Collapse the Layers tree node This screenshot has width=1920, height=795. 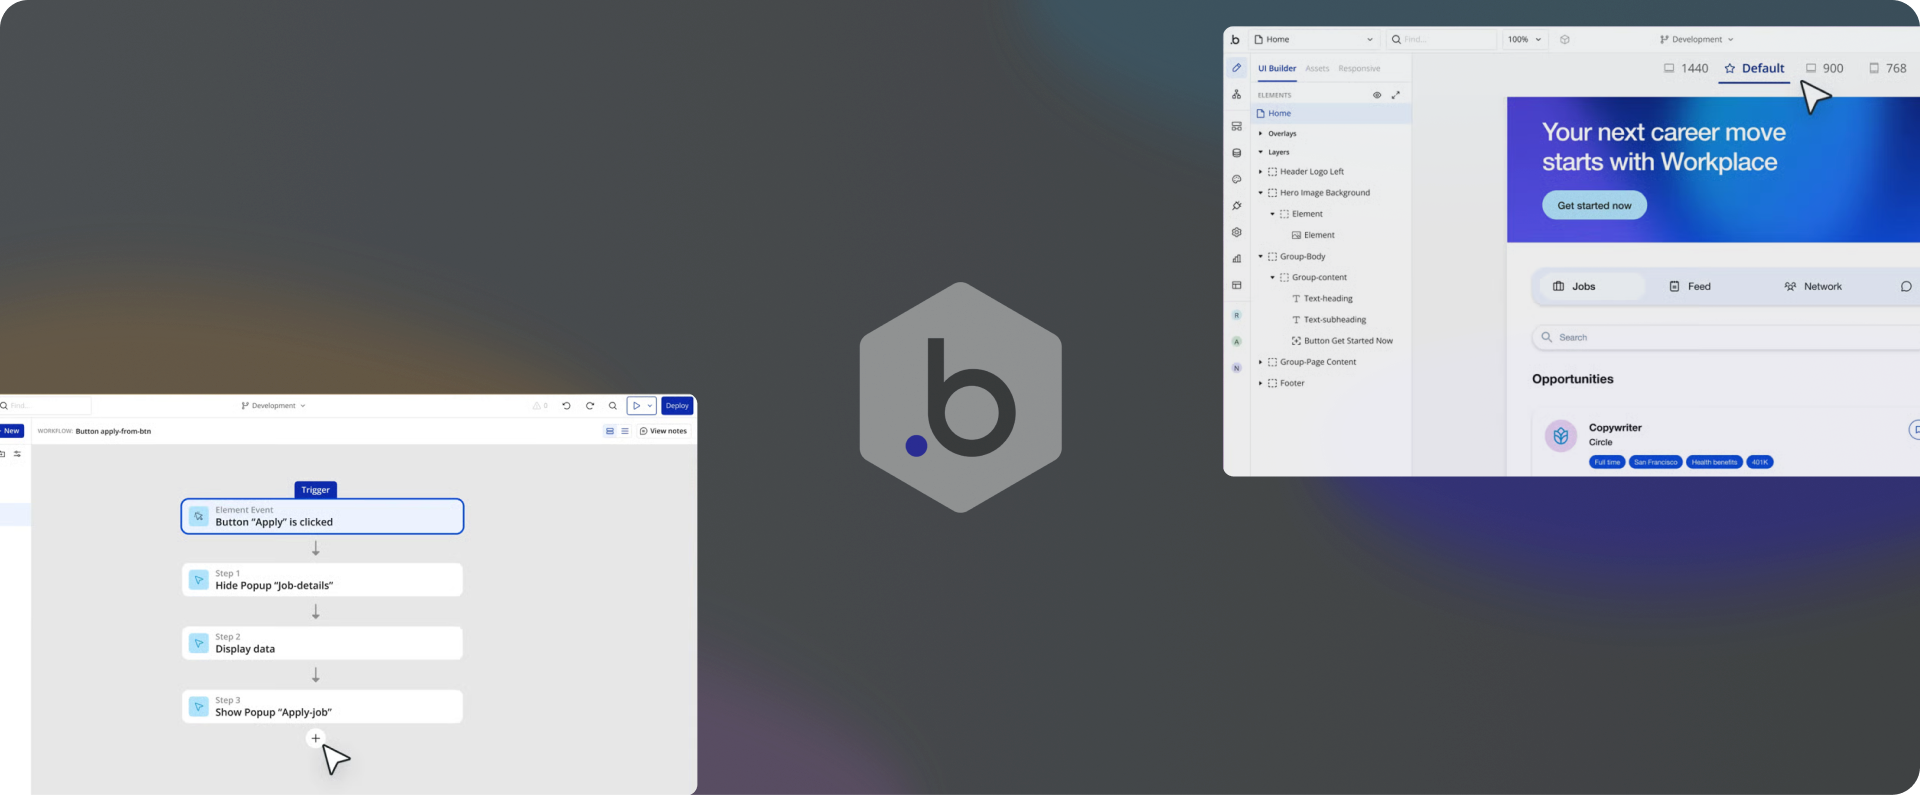click(x=1261, y=152)
